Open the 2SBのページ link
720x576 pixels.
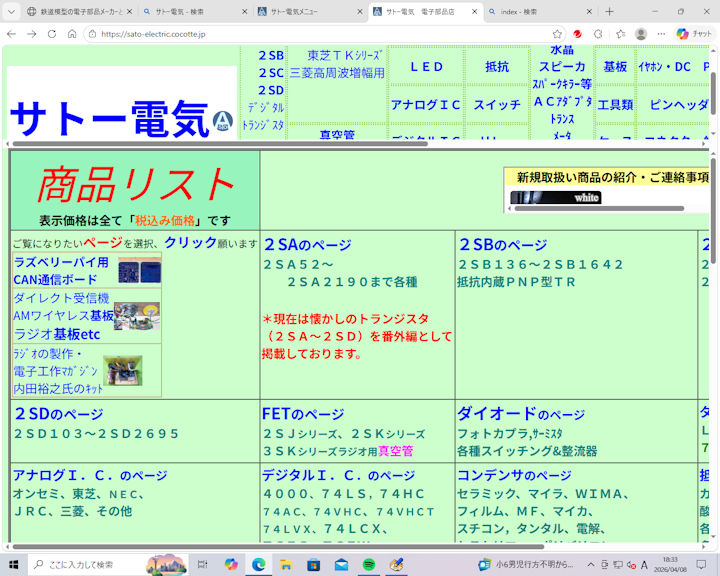coord(503,245)
